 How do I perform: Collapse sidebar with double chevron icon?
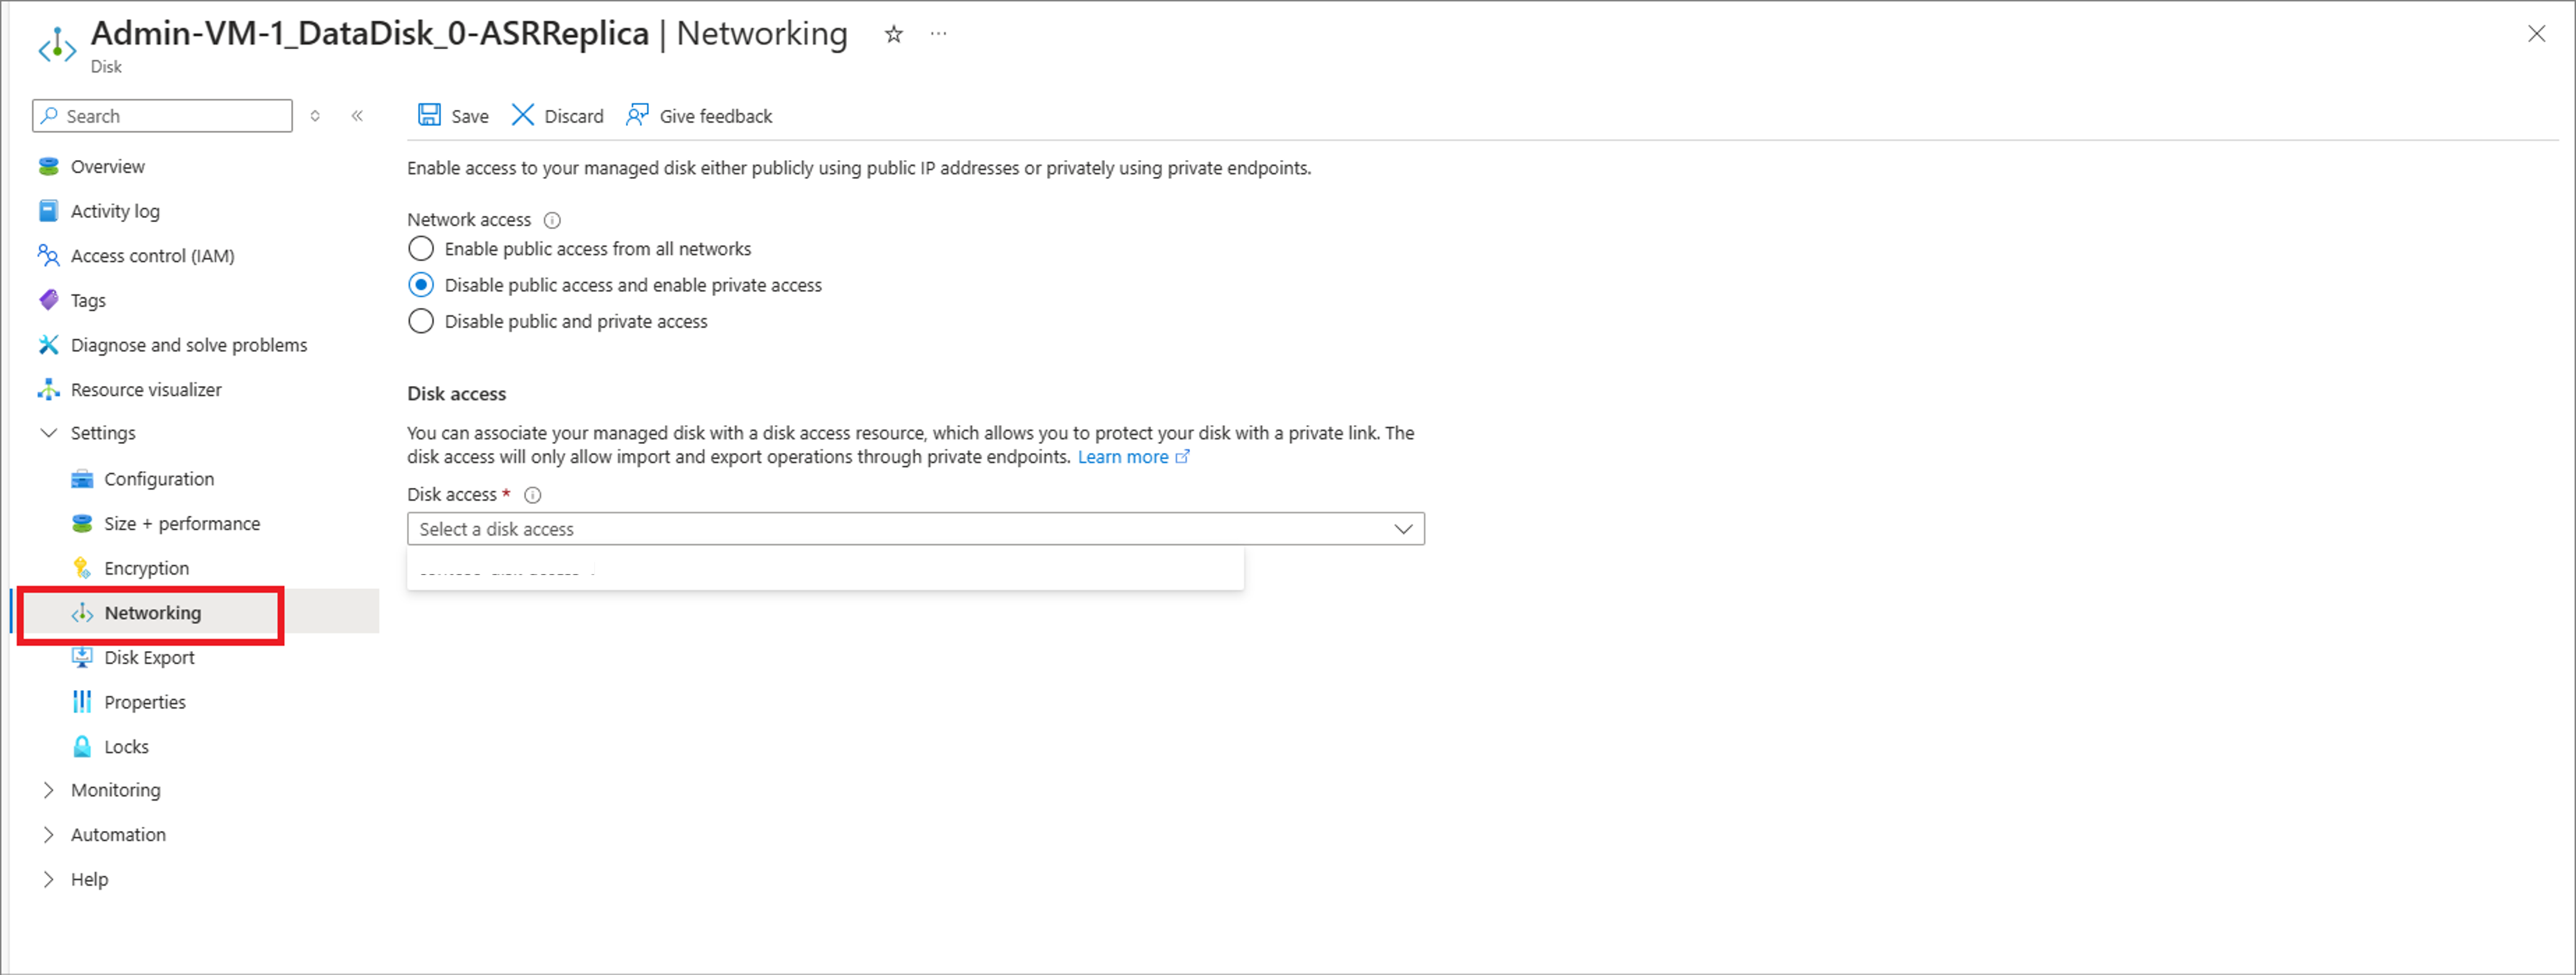(x=357, y=116)
